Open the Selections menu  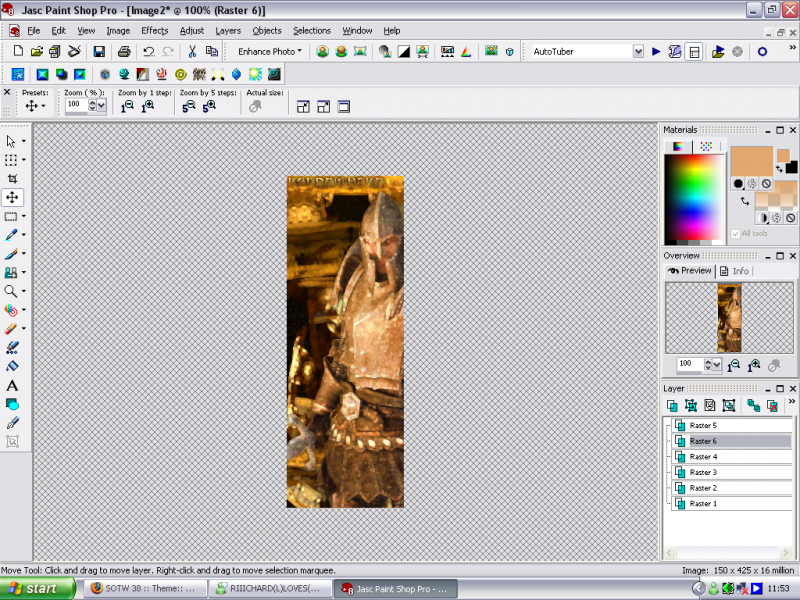click(312, 31)
